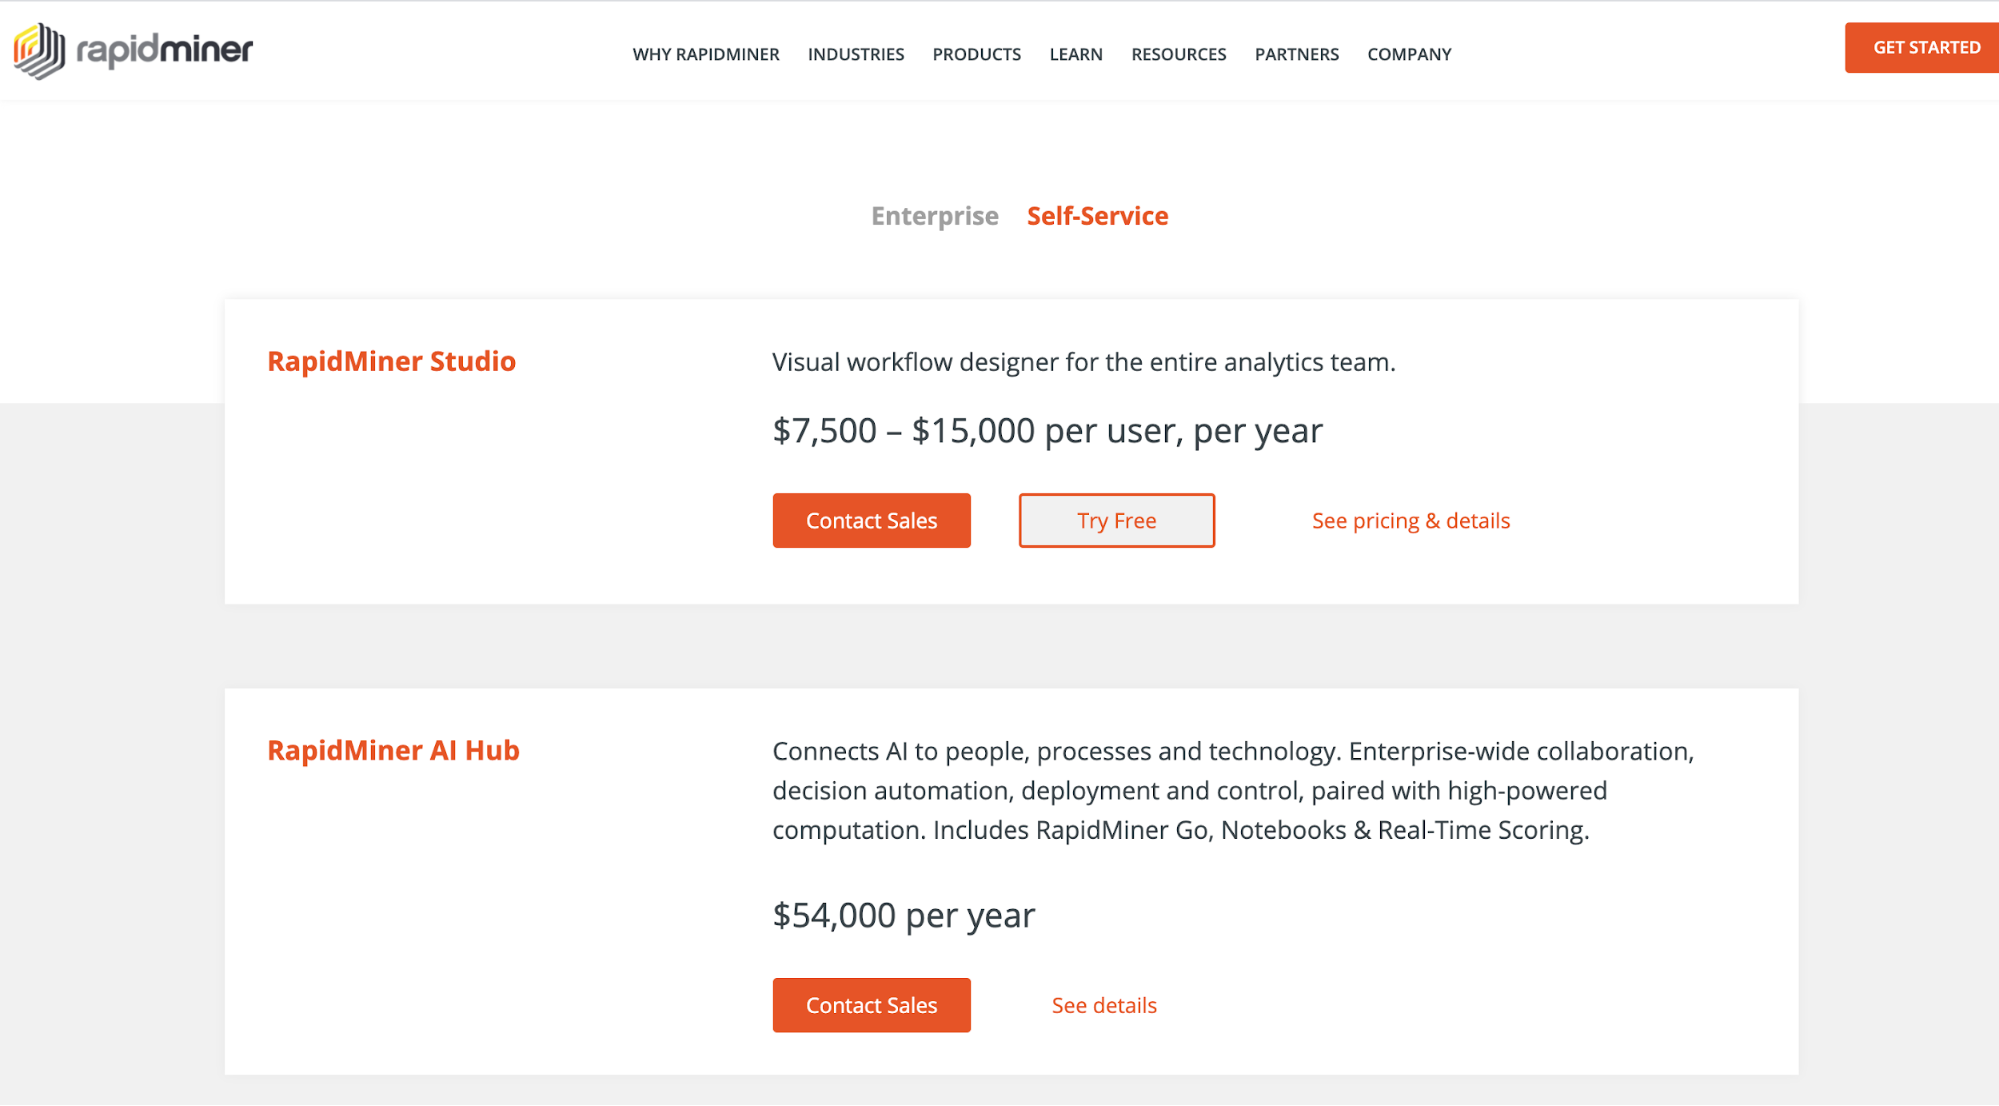
Task: Open the WHY RAPIDMINER menu
Action: 706,54
